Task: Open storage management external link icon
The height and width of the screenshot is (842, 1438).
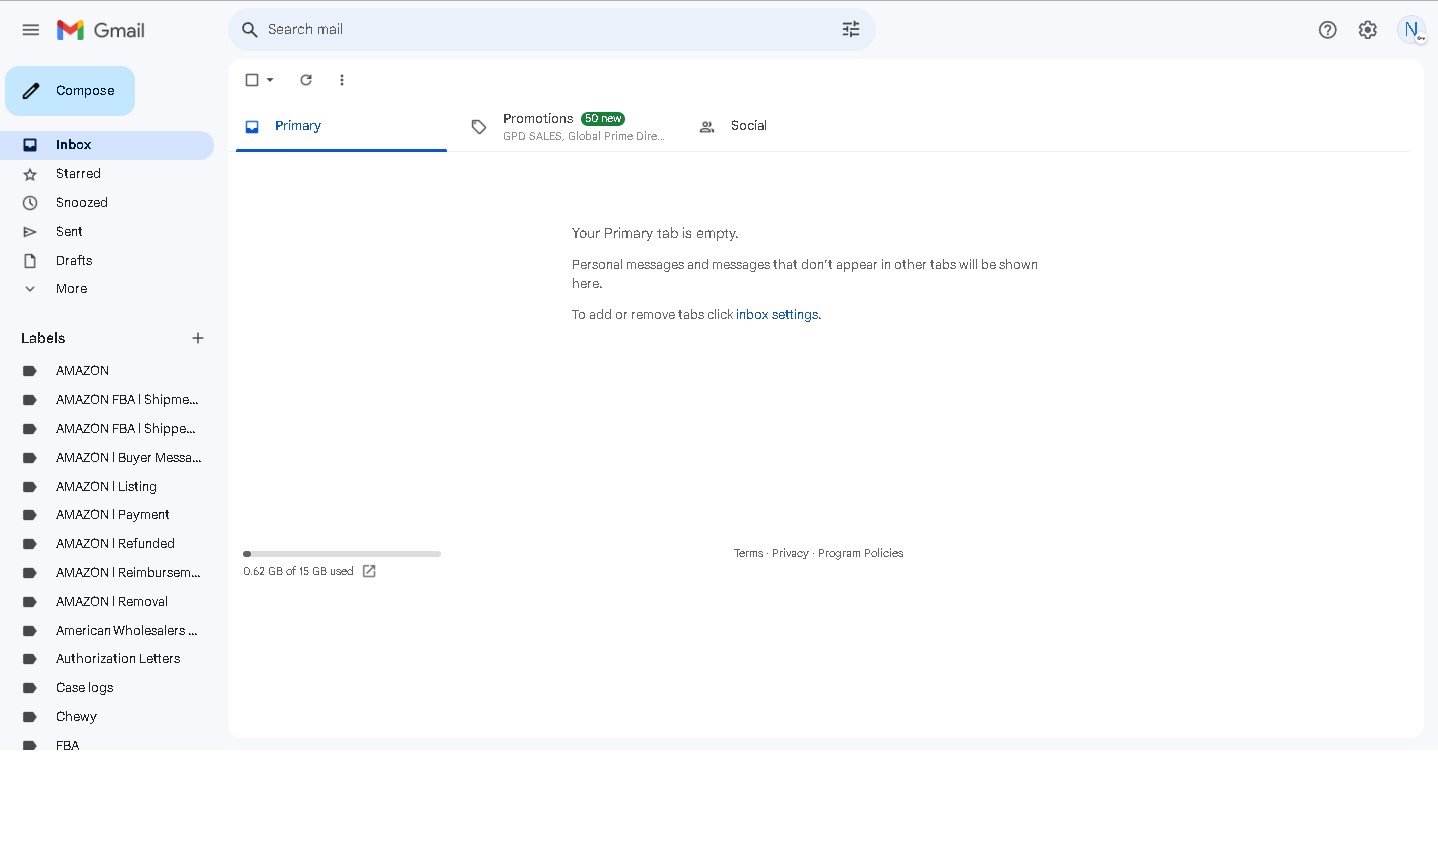Action: tap(369, 571)
